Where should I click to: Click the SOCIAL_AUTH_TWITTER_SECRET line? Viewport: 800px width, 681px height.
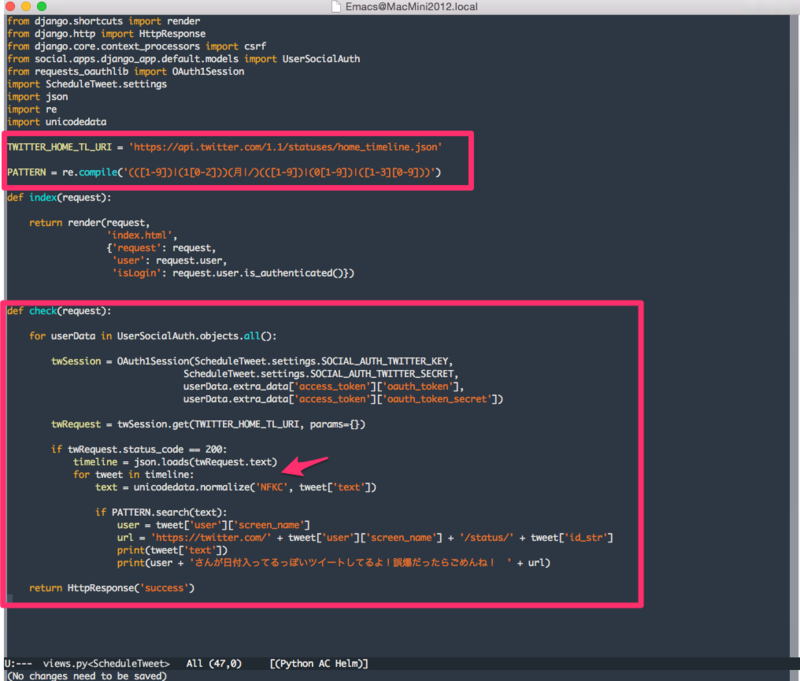(x=321, y=374)
